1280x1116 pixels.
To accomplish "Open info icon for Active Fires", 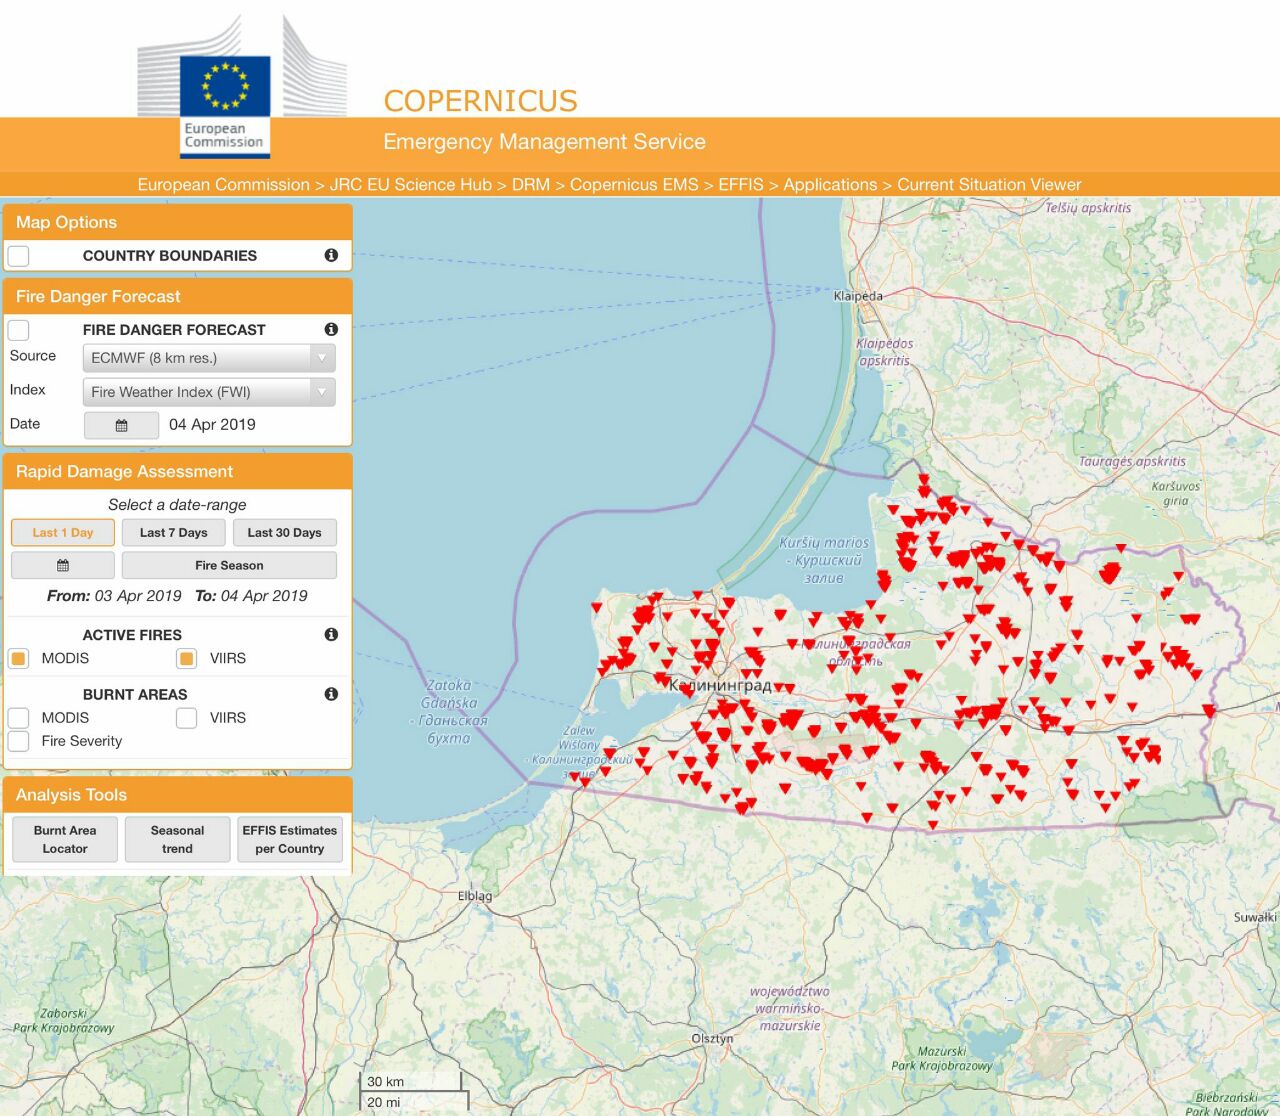I will (331, 634).
